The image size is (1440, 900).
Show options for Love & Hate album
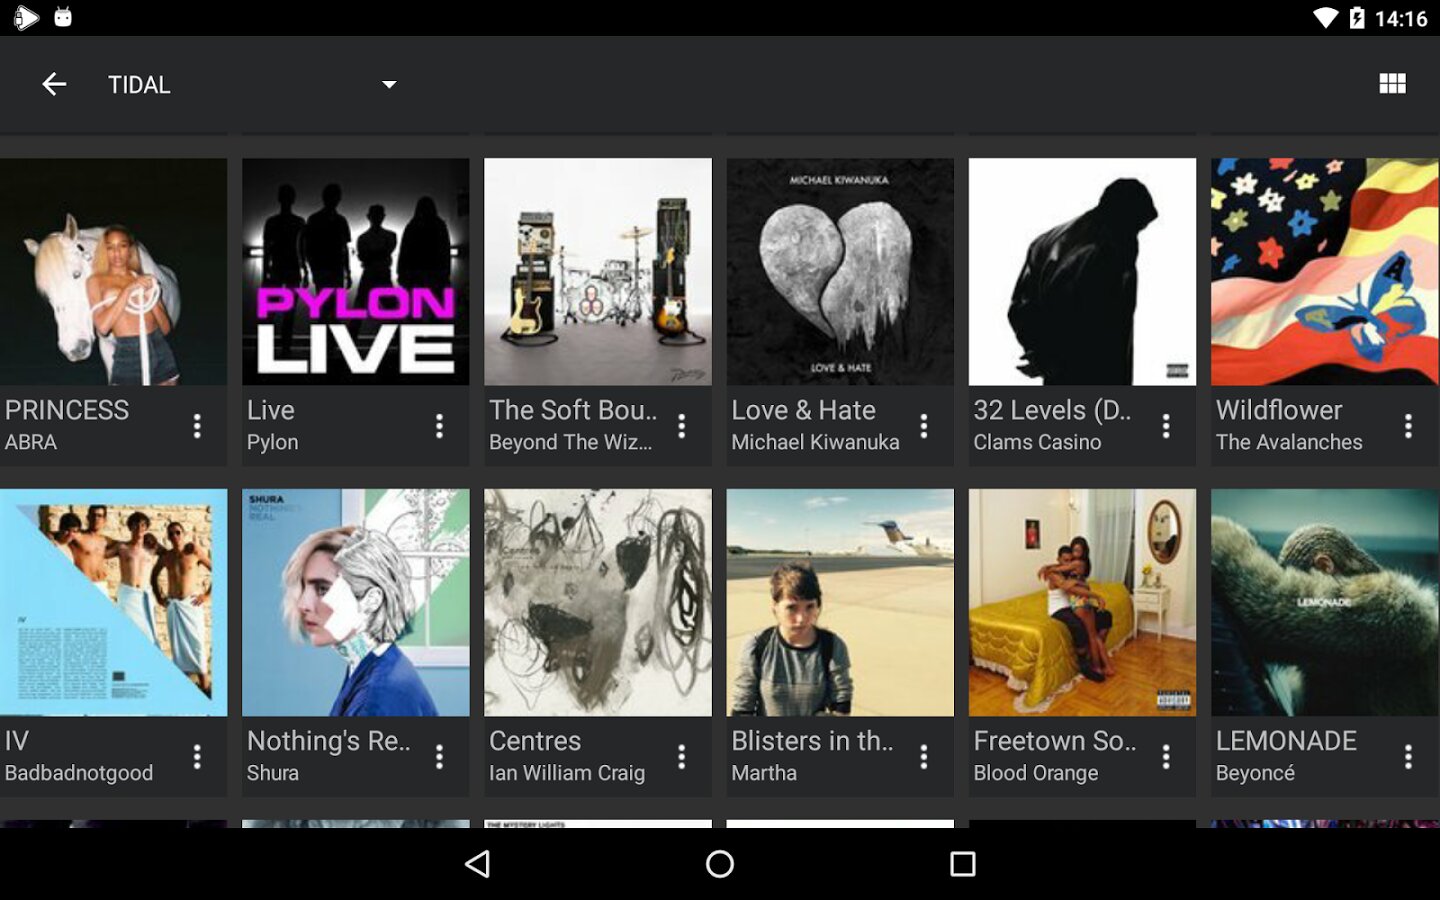click(x=923, y=426)
